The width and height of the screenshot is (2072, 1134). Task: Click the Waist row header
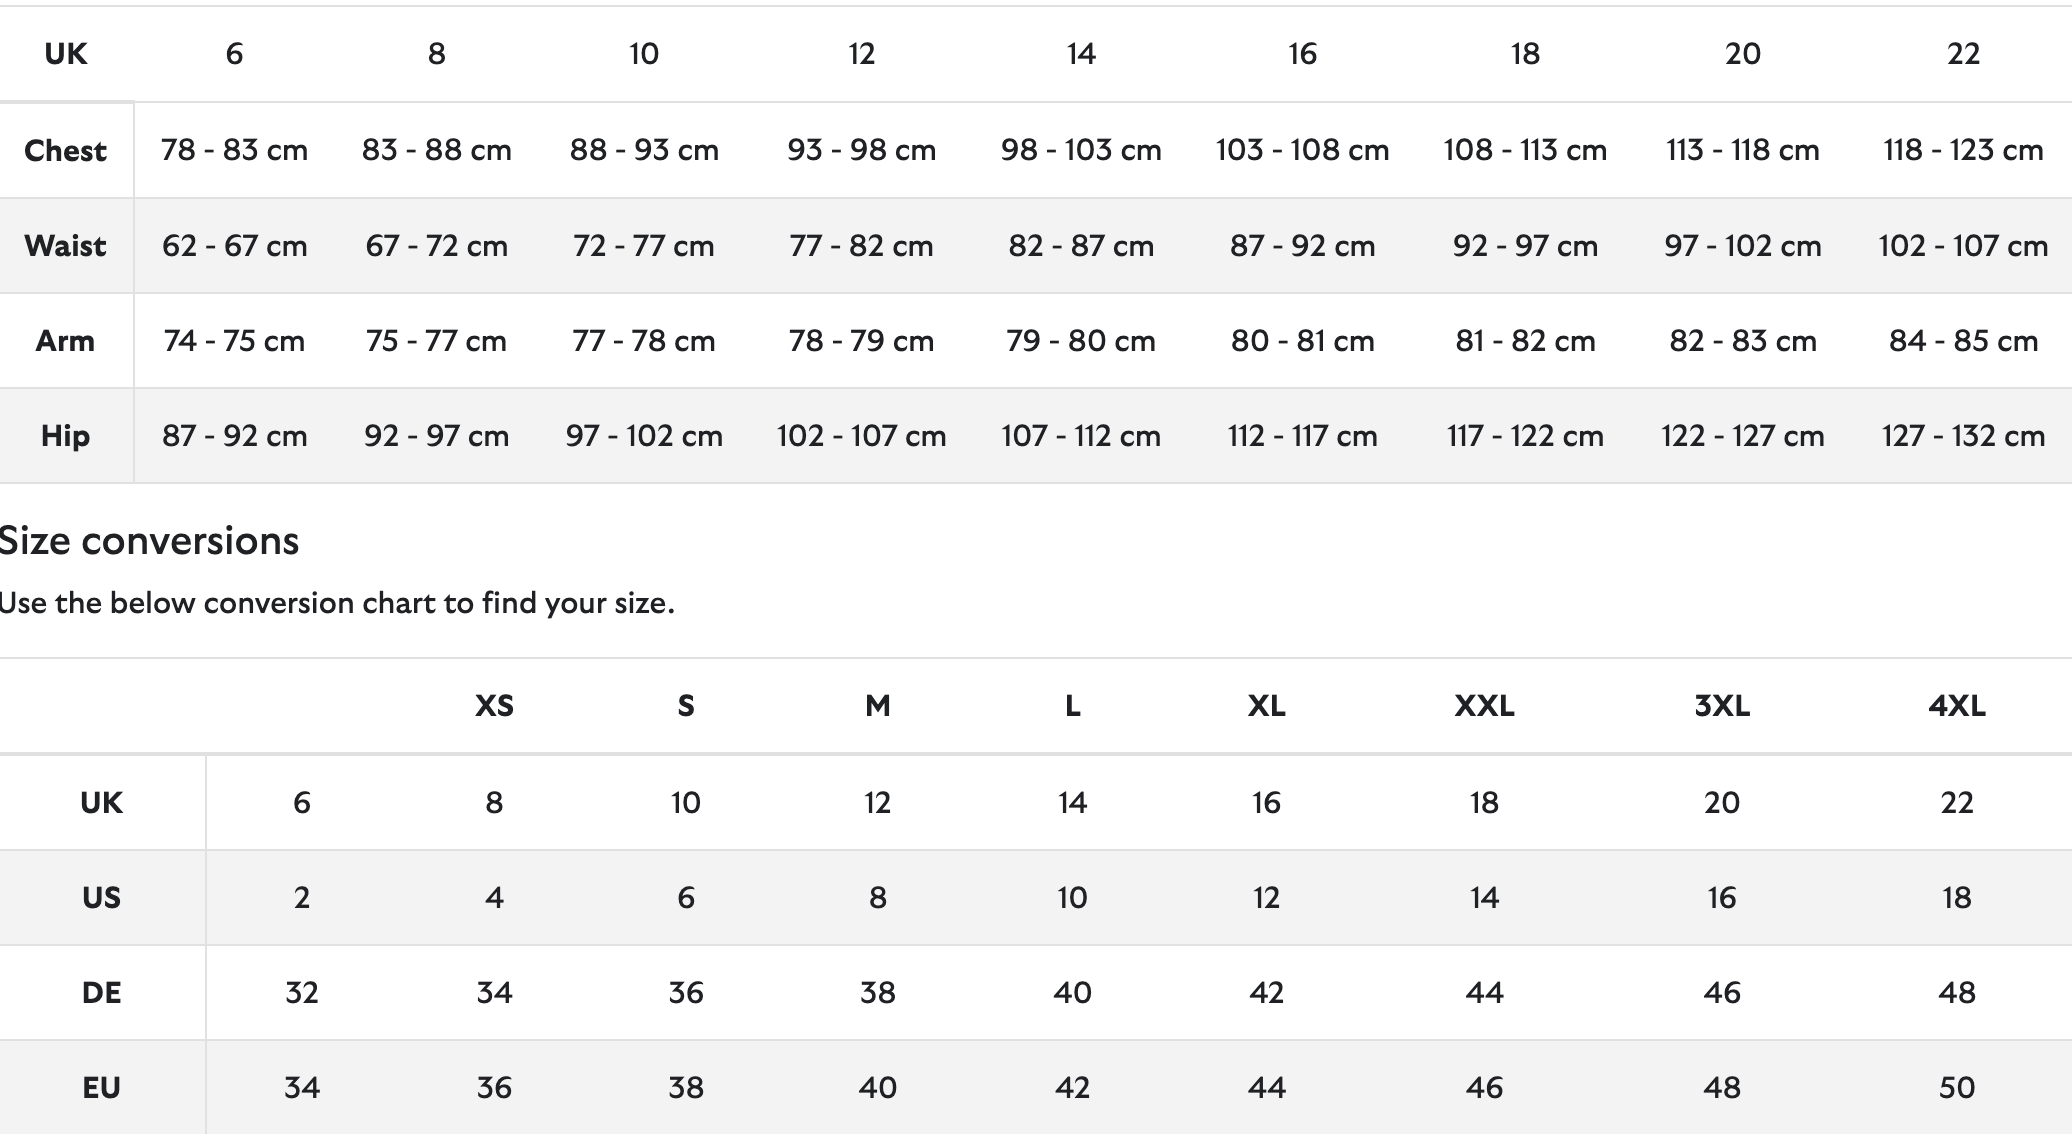tap(65, 246)
